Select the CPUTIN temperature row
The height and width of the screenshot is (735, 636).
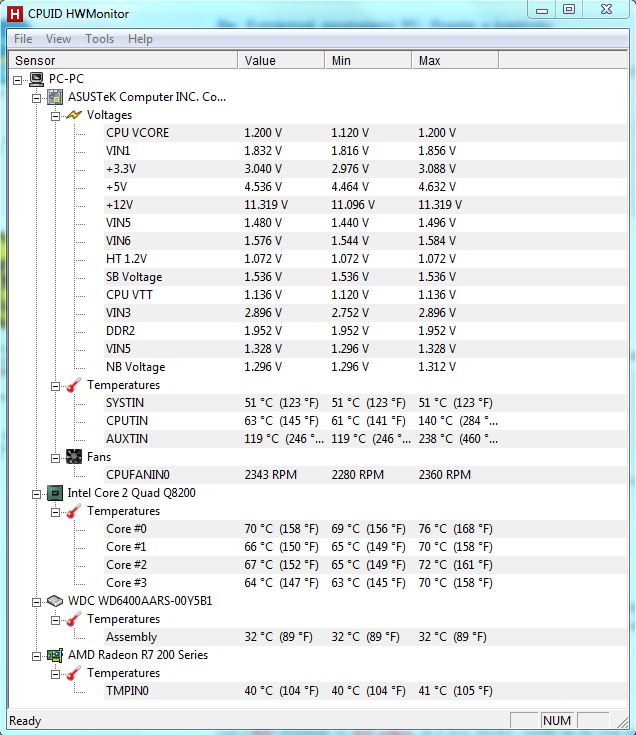pos(366,421)
